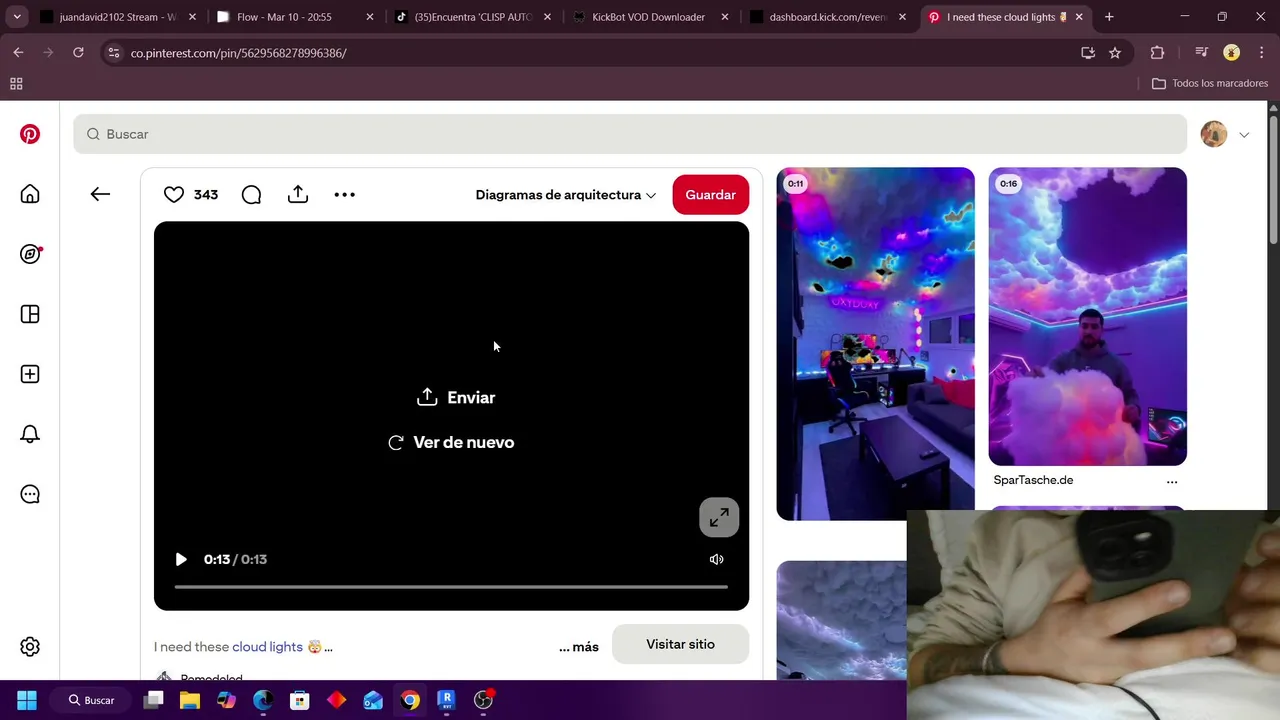The height and width of the screenshot is (720, 1280).
Task: Open browser extensions puzzle icon
Action: (1157, 53)
